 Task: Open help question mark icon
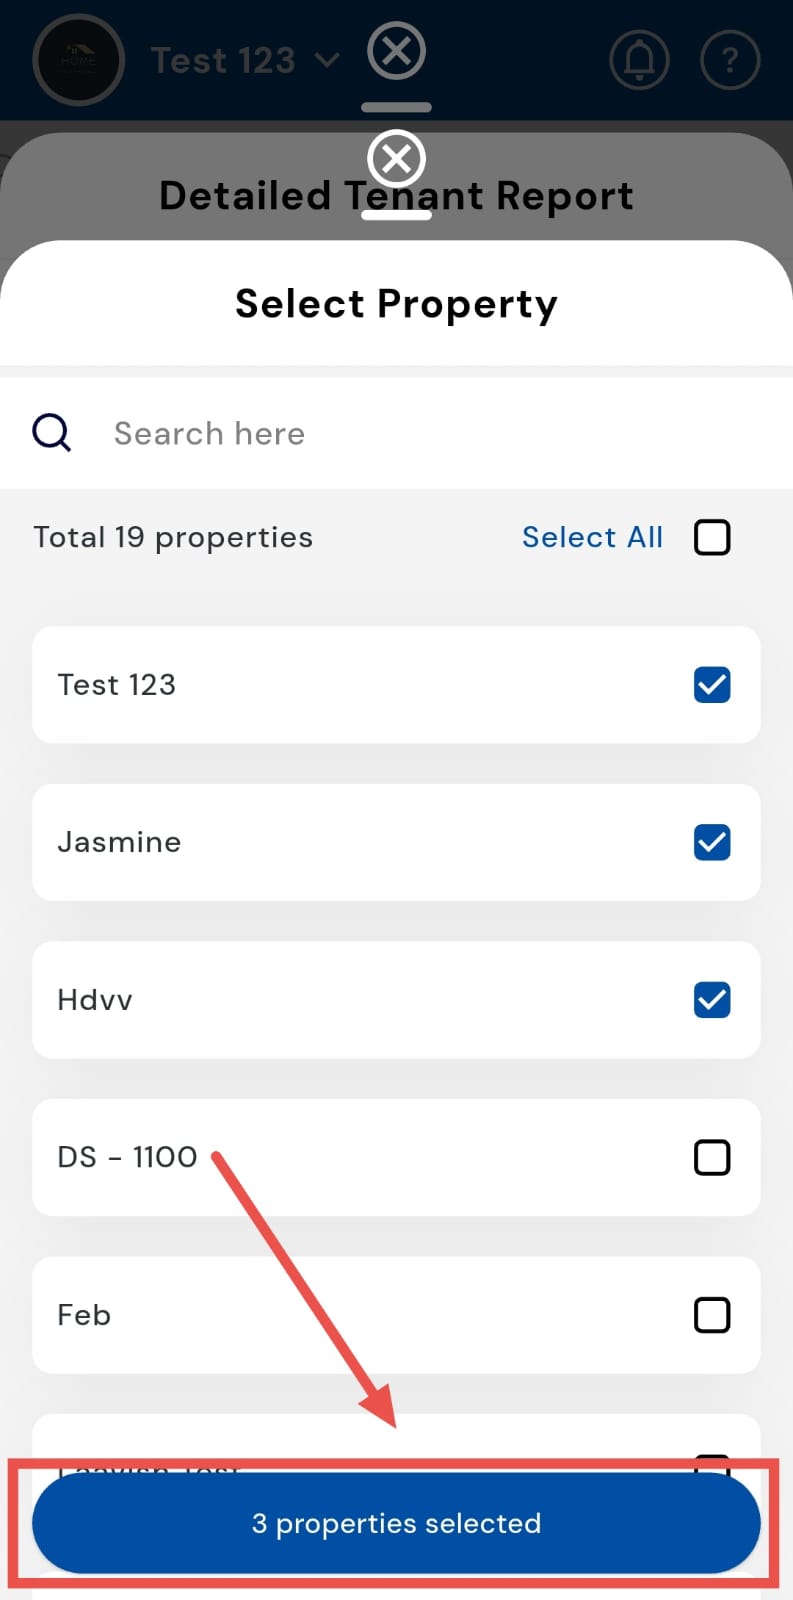coord(730,60)
